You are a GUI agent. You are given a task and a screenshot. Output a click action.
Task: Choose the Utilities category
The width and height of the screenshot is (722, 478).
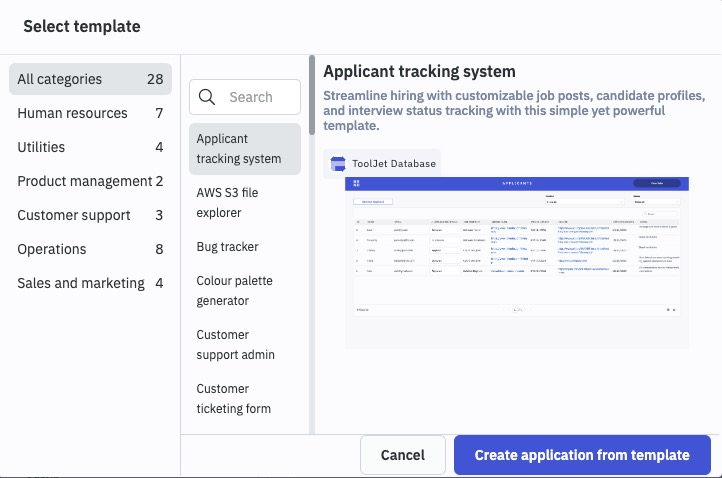[90, 147]
